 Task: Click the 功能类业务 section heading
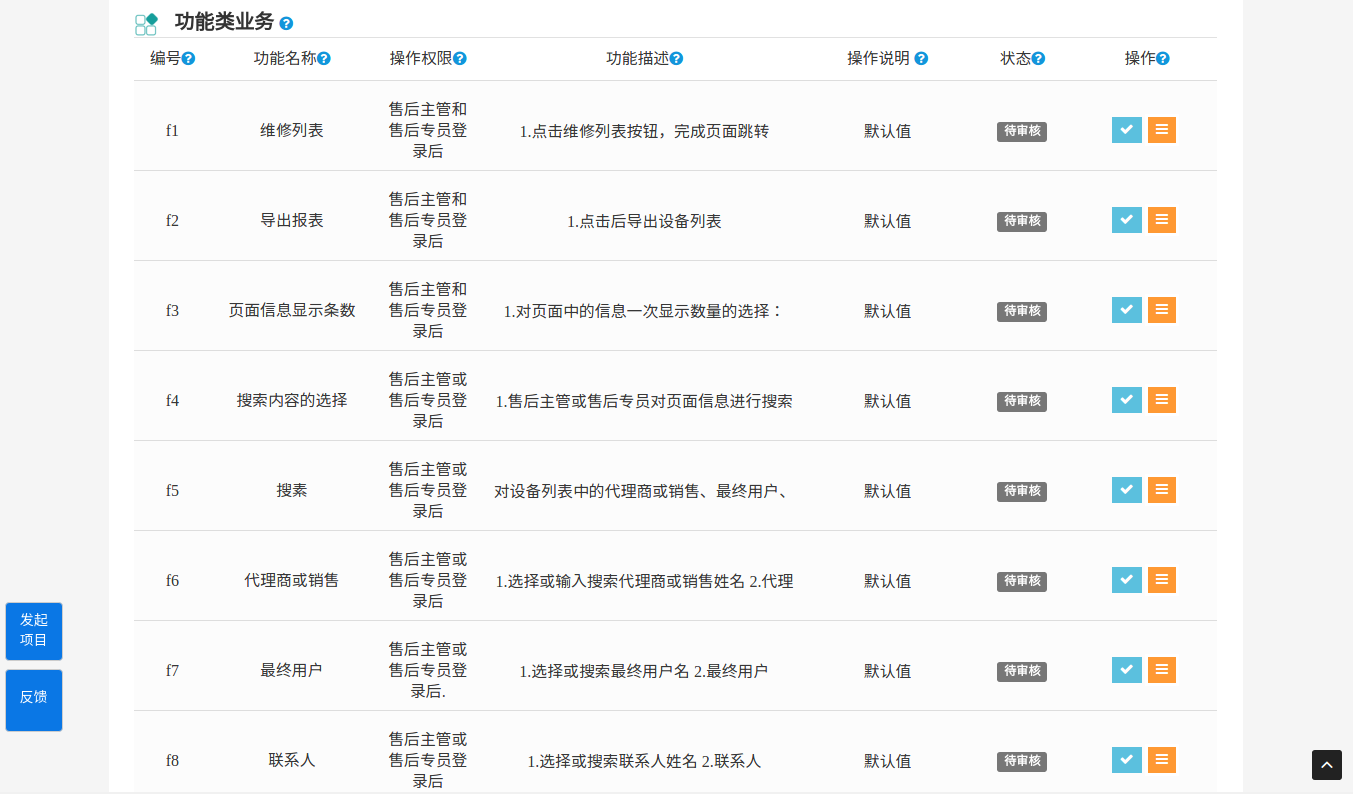tap(224, 22)
